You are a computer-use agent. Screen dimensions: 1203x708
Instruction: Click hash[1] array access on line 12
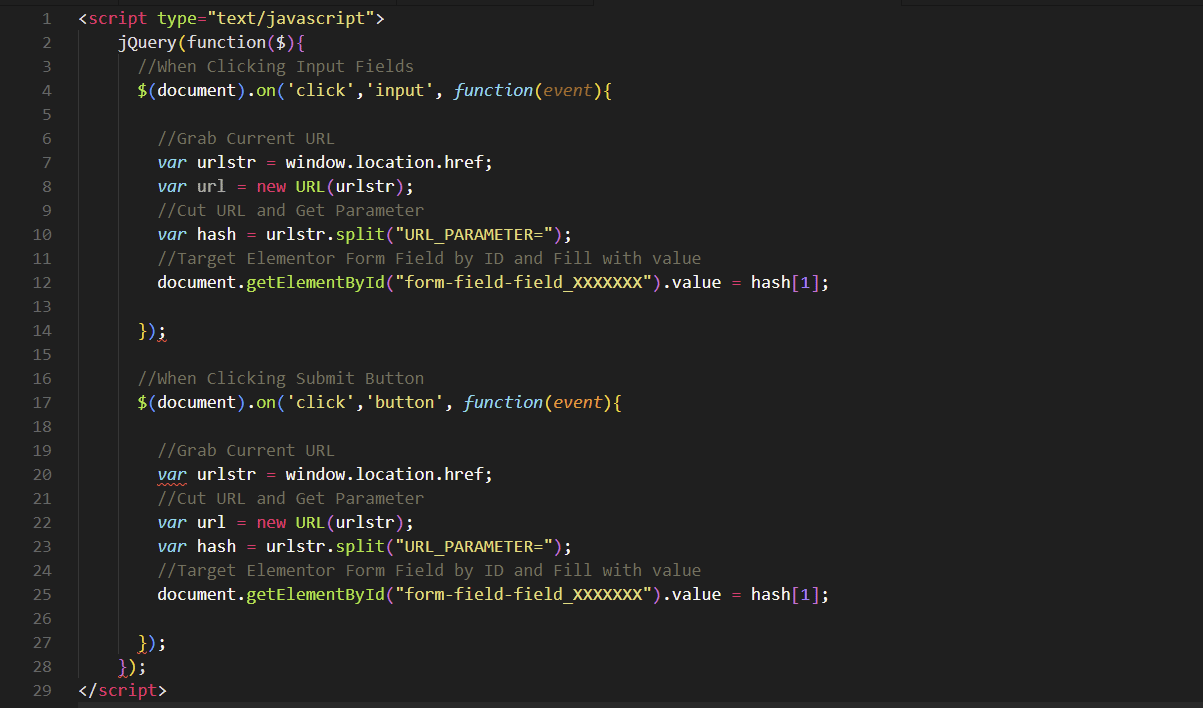(786, 282)
